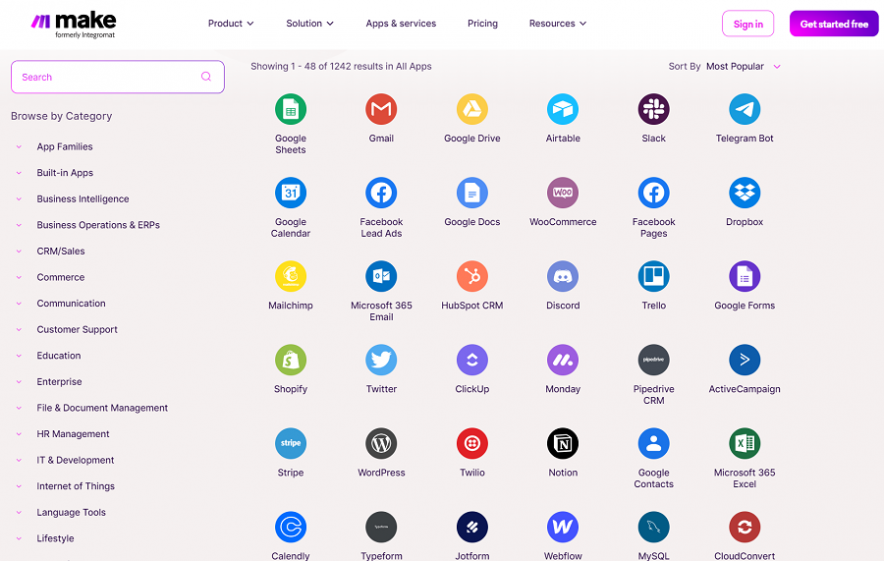Screen dimensions: 884x561
Task: Open the Stripe icon
Action: coord(290,443)
